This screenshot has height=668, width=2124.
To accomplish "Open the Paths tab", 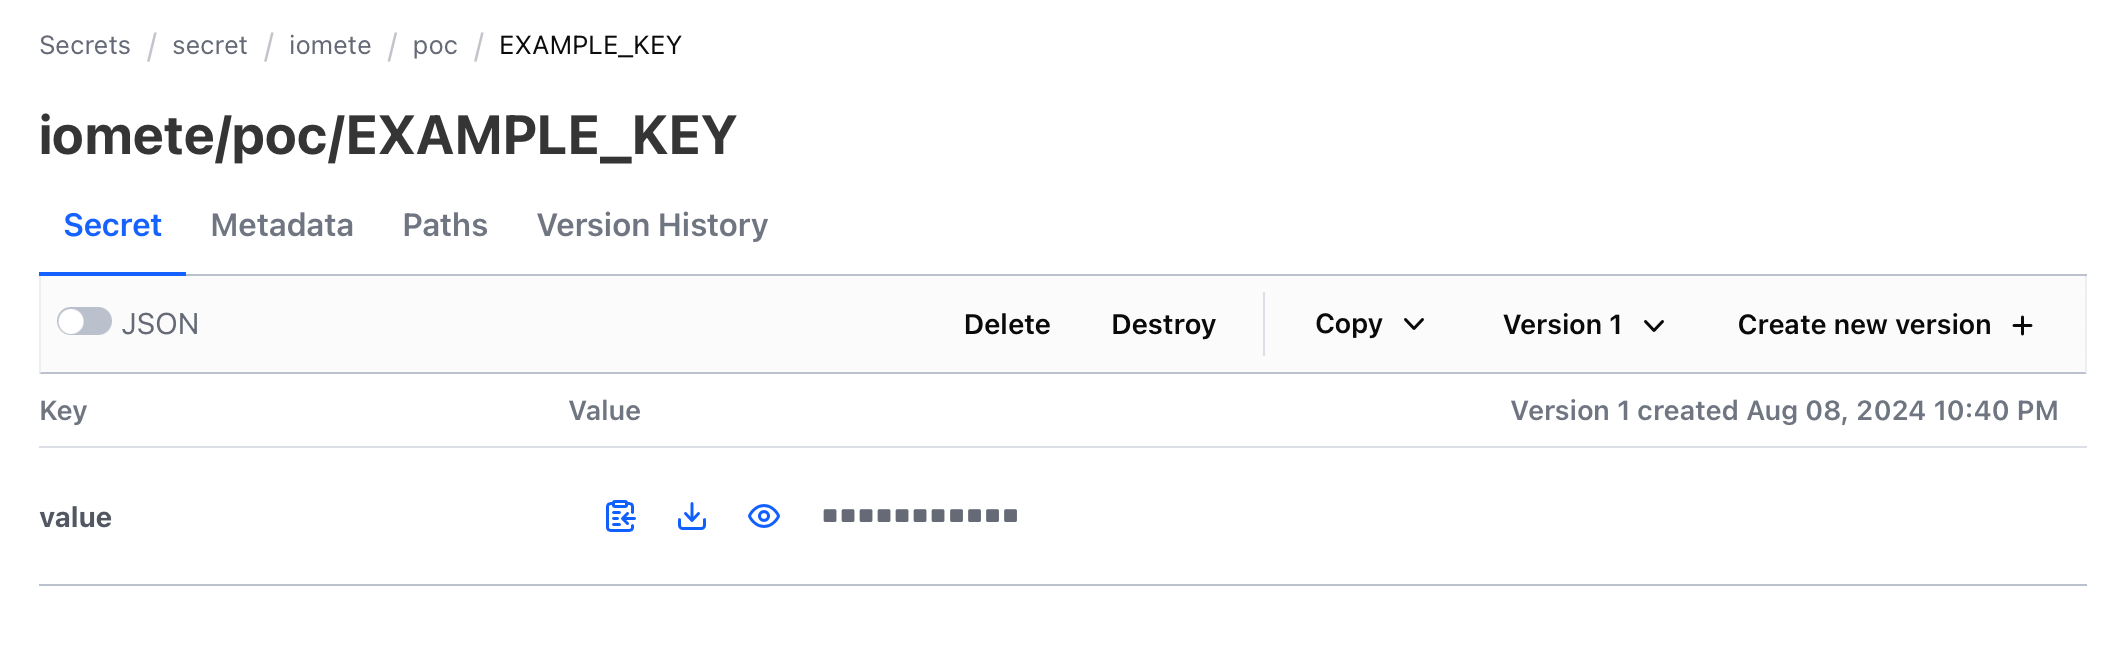I will [x=445, y=225].
